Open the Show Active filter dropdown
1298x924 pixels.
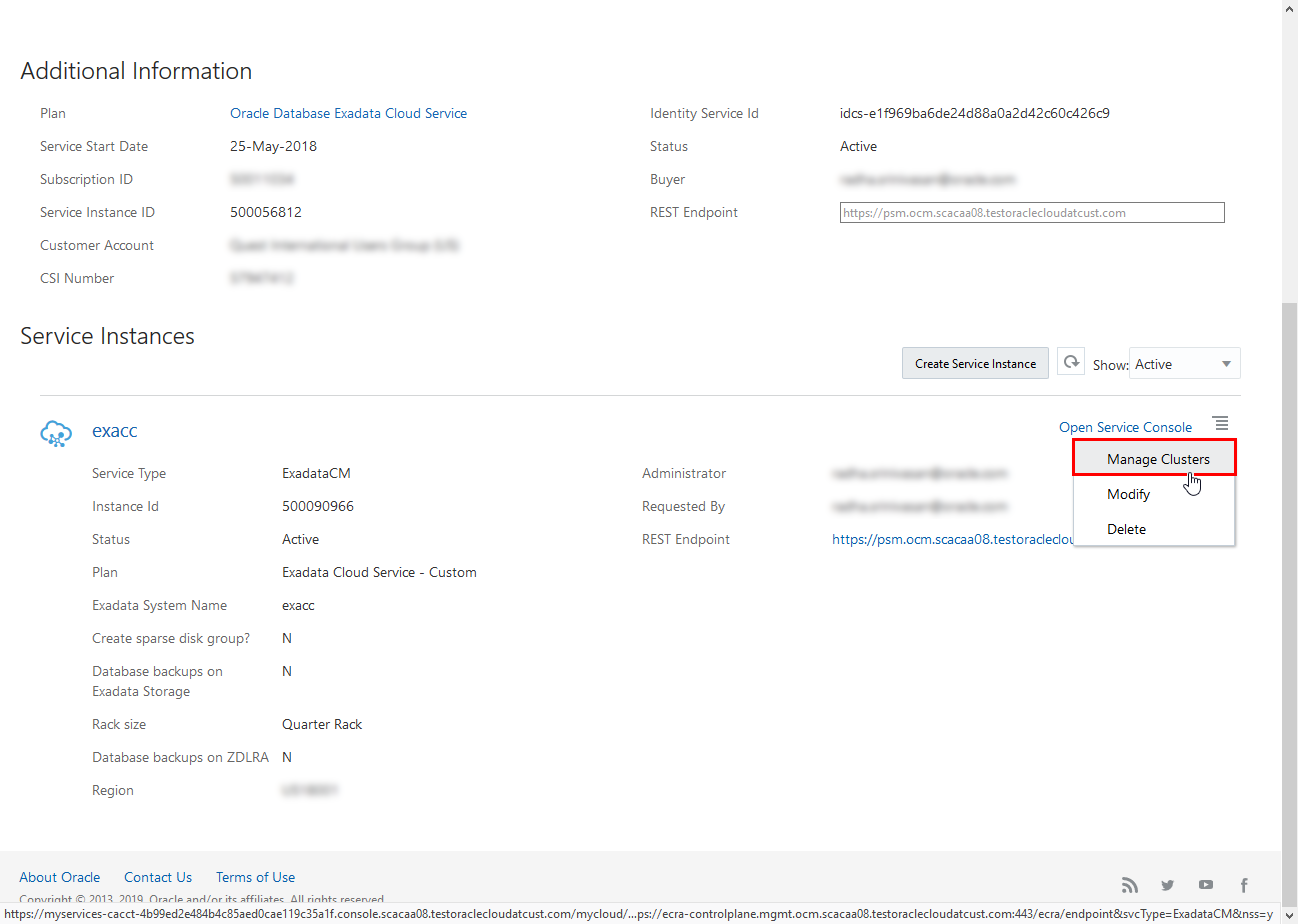pos(1185,364)
